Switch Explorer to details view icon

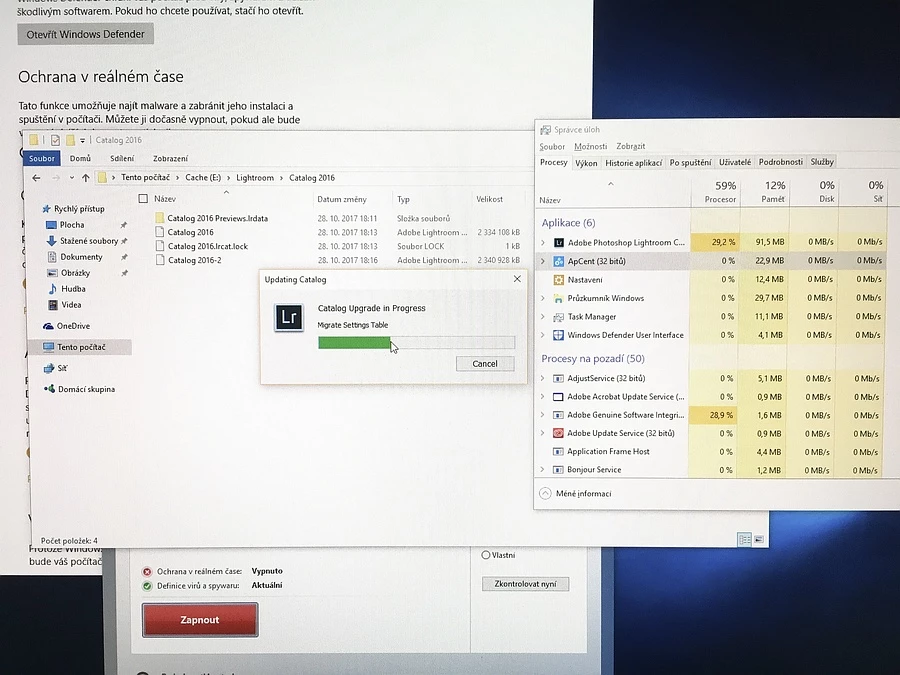(x=744, y=540)
